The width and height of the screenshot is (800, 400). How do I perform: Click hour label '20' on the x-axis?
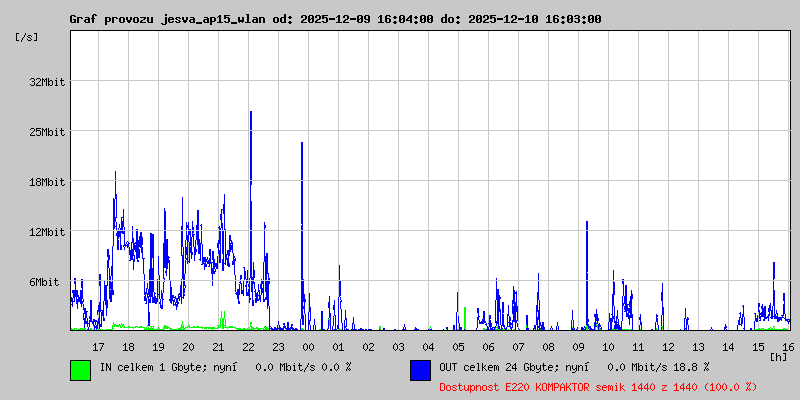(x=188, y=347)
